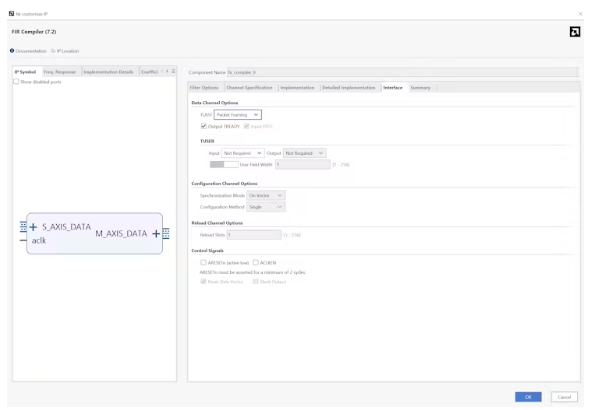The height and width of the screenshot is (410, 591).
Task: Open the Detailed Implementation tab
Action: click(349, 87)
